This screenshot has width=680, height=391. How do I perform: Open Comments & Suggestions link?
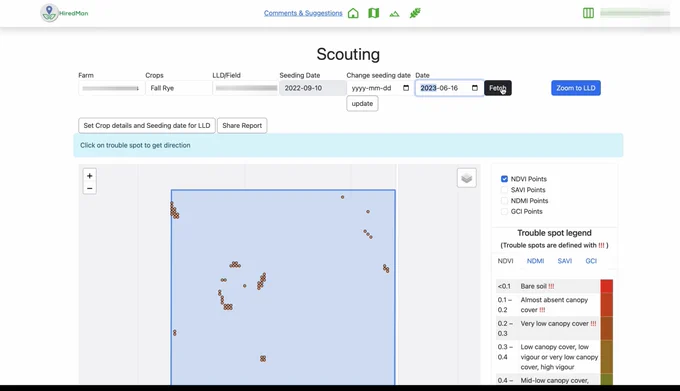point(303,13)
